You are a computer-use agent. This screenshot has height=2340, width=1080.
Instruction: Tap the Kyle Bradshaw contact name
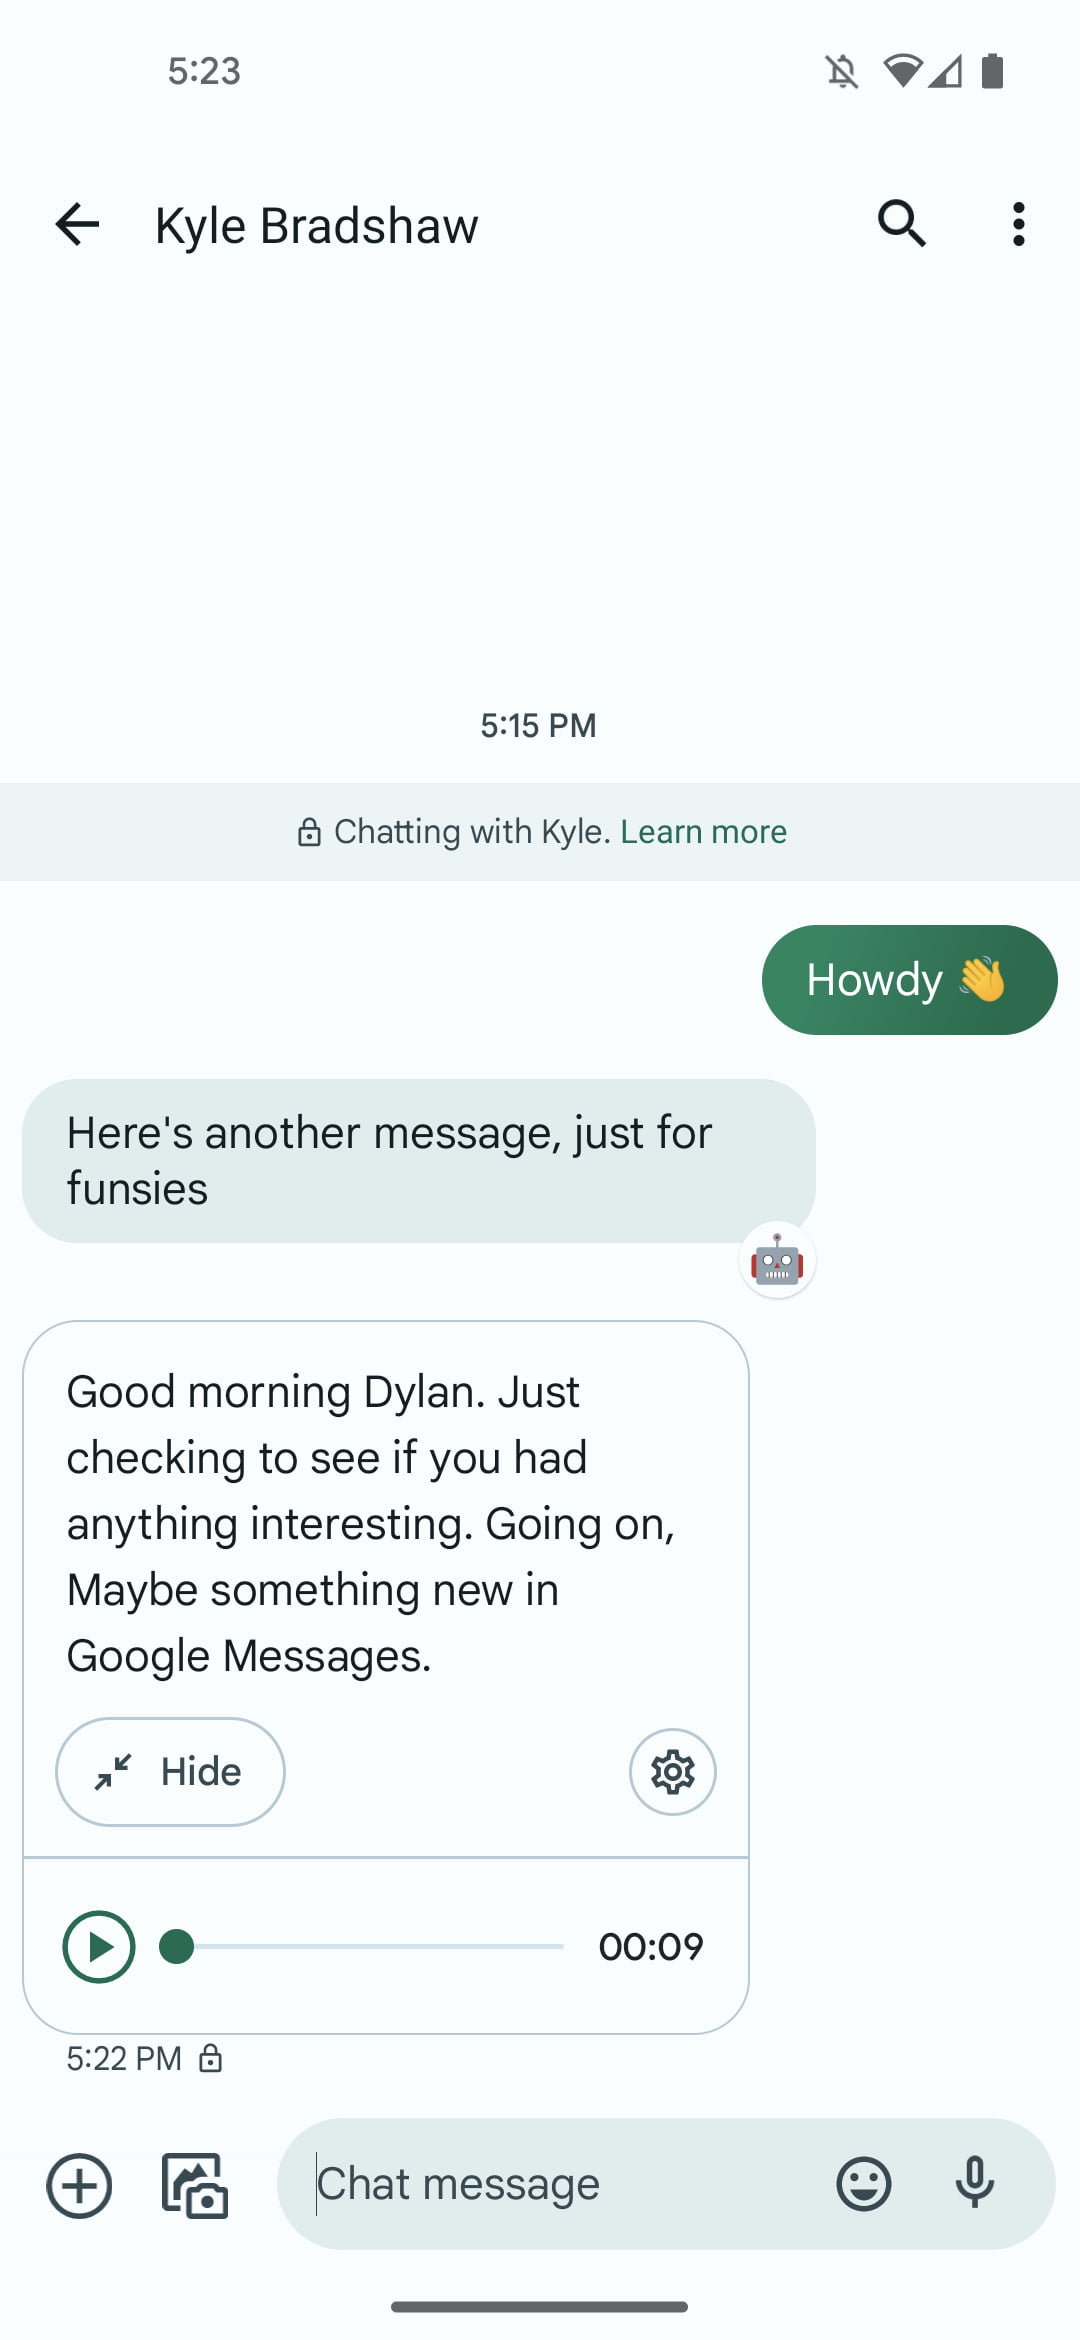(x=316, y=226)
